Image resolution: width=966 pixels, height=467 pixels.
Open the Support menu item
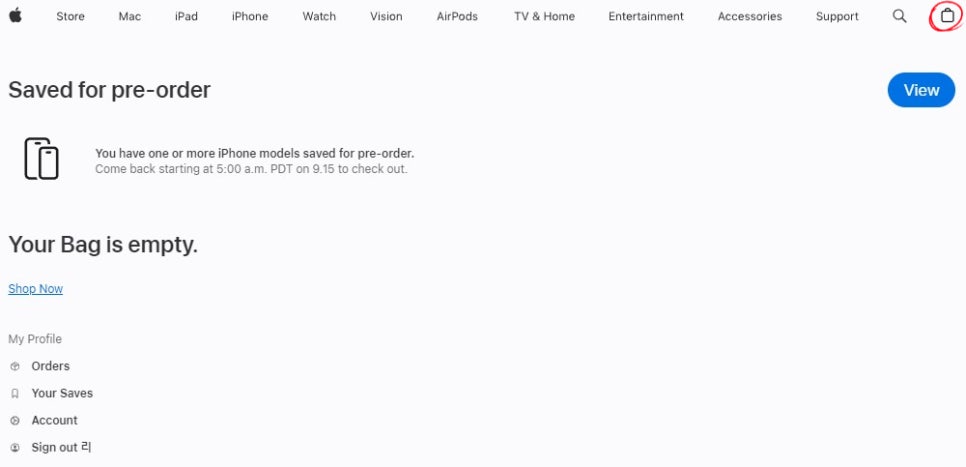click(x=837, y=16)
